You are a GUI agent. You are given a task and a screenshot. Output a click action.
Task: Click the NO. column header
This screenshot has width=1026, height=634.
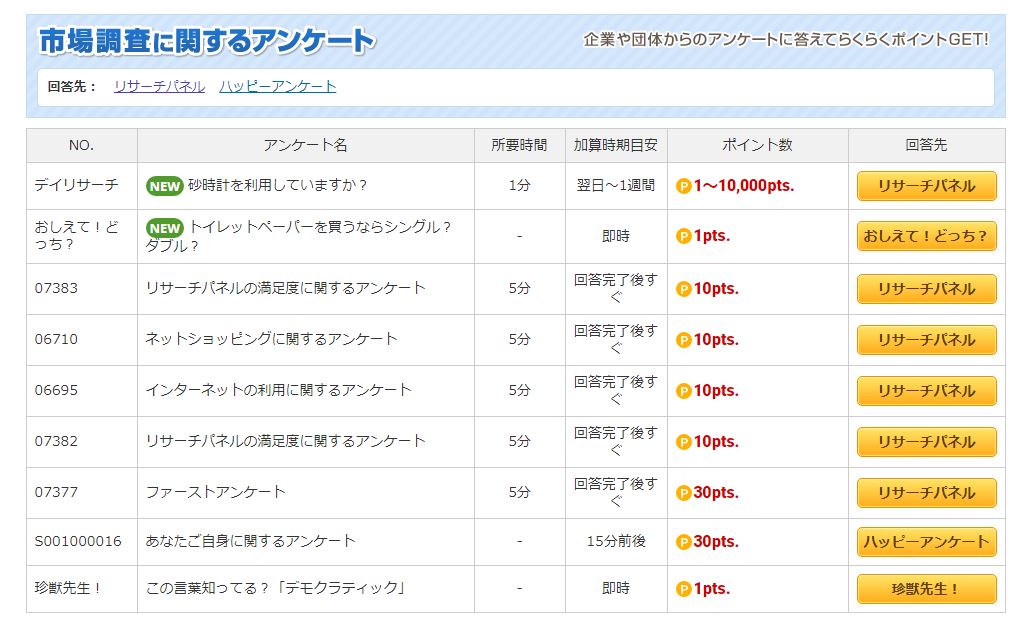[82, 145]
